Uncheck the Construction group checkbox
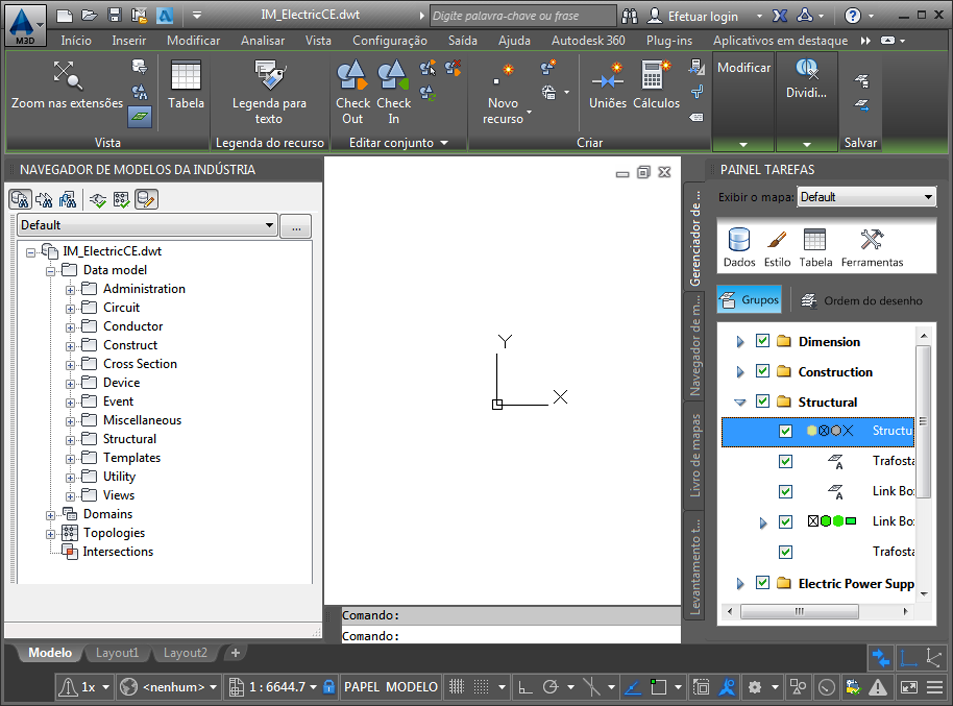The image size is (953, 706). click(x=762, y=371)
